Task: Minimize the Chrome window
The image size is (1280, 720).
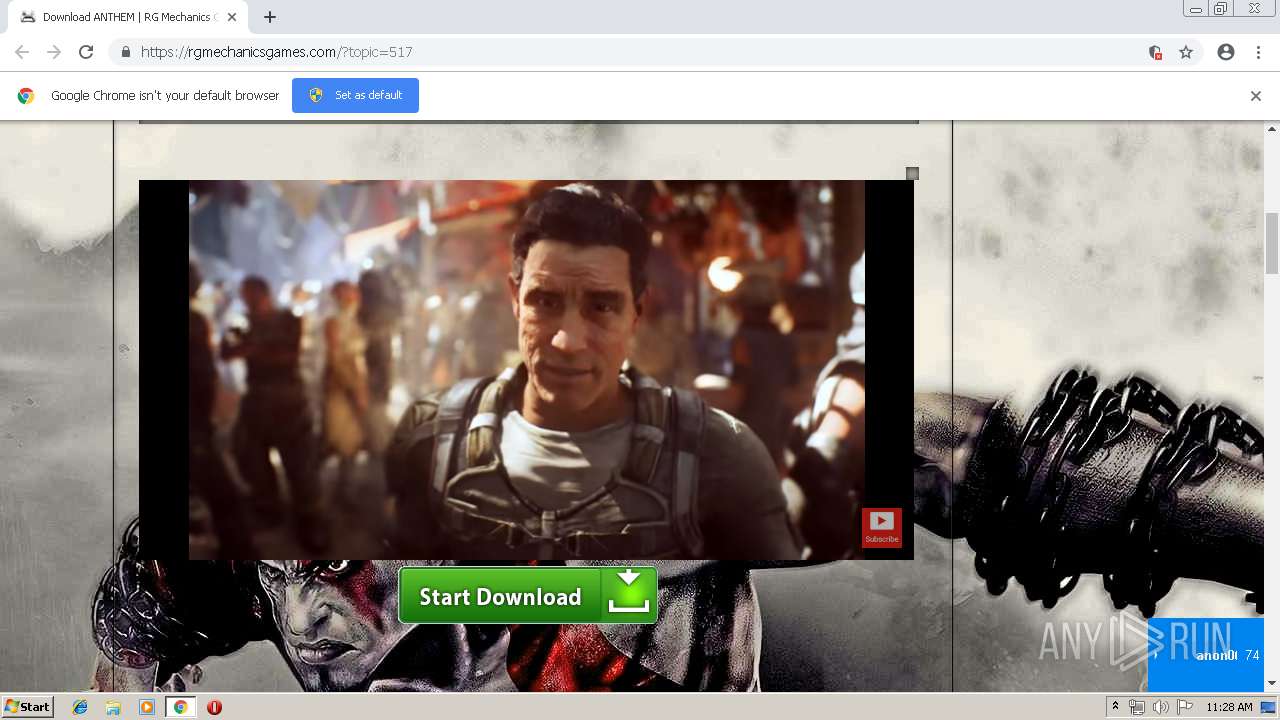Action: click(x=1196, y=9)
